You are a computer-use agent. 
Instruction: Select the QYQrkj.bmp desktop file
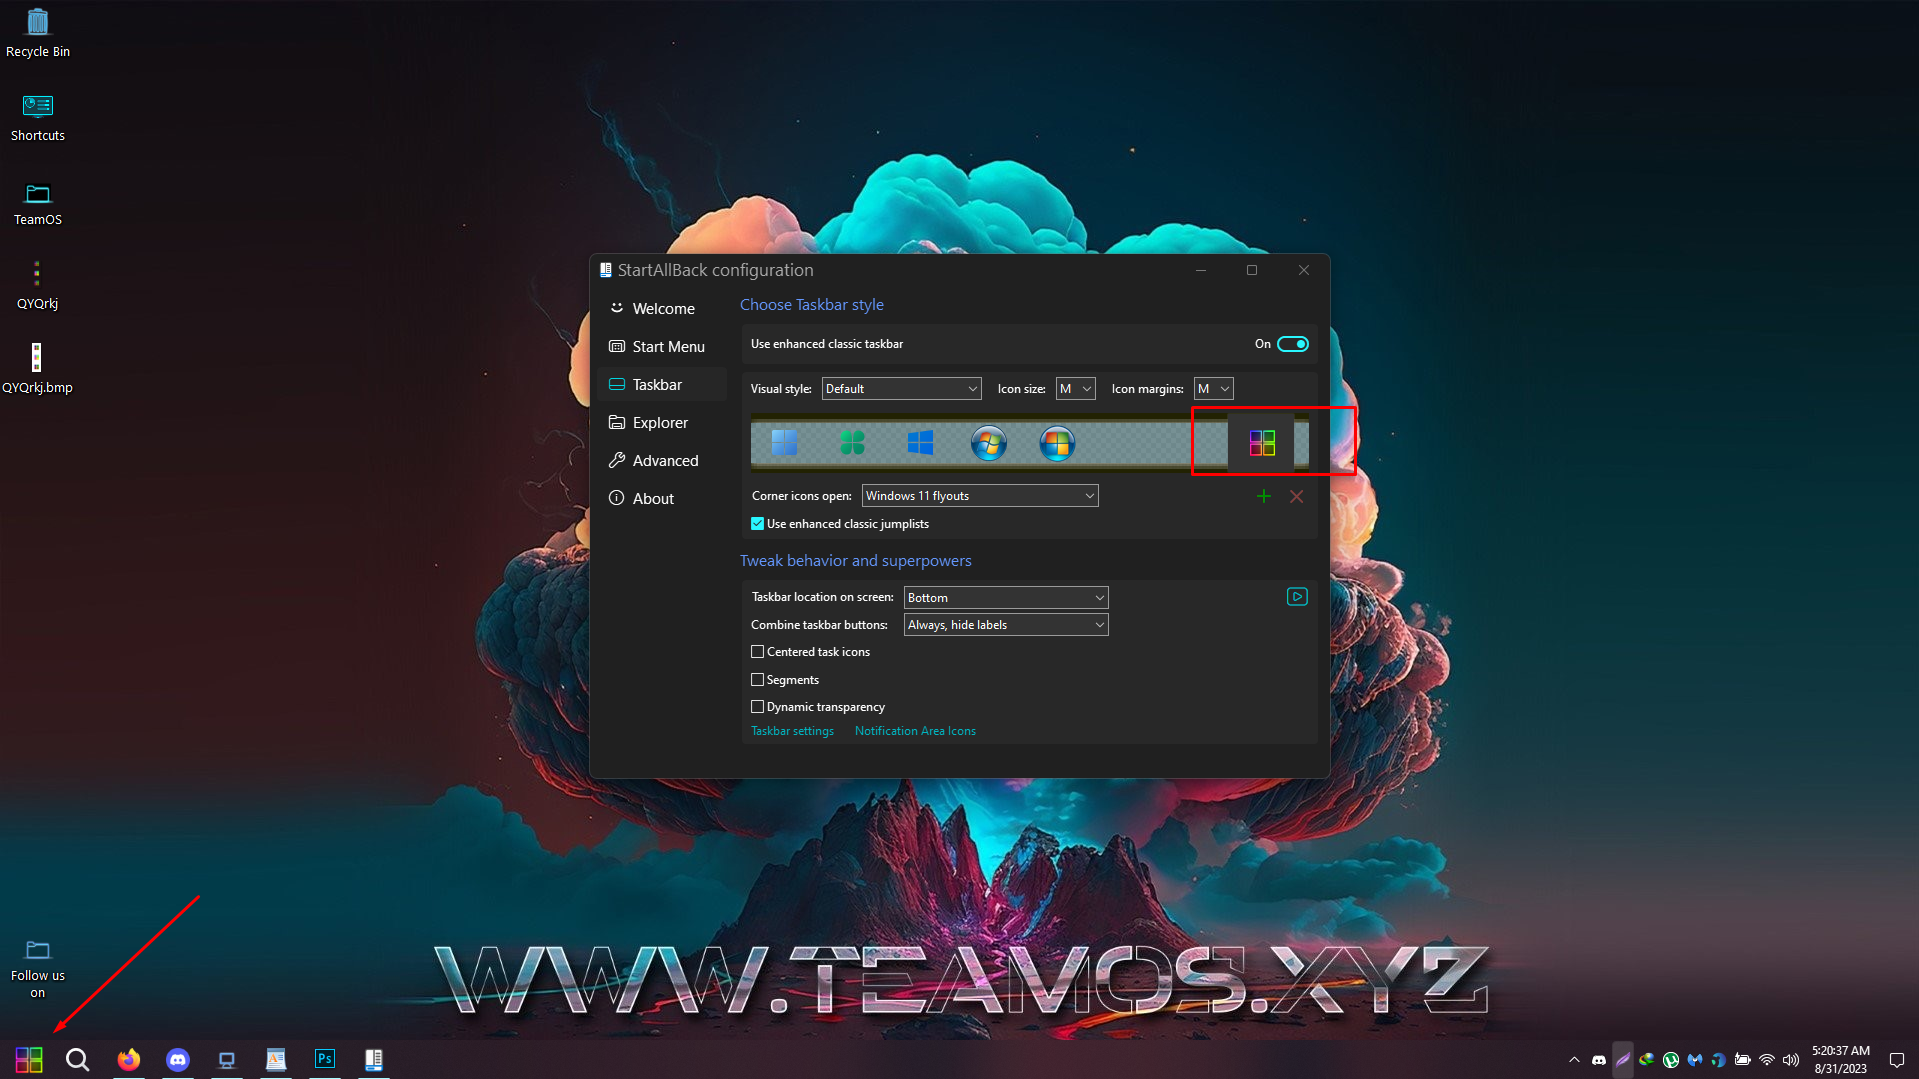[37, 368]
